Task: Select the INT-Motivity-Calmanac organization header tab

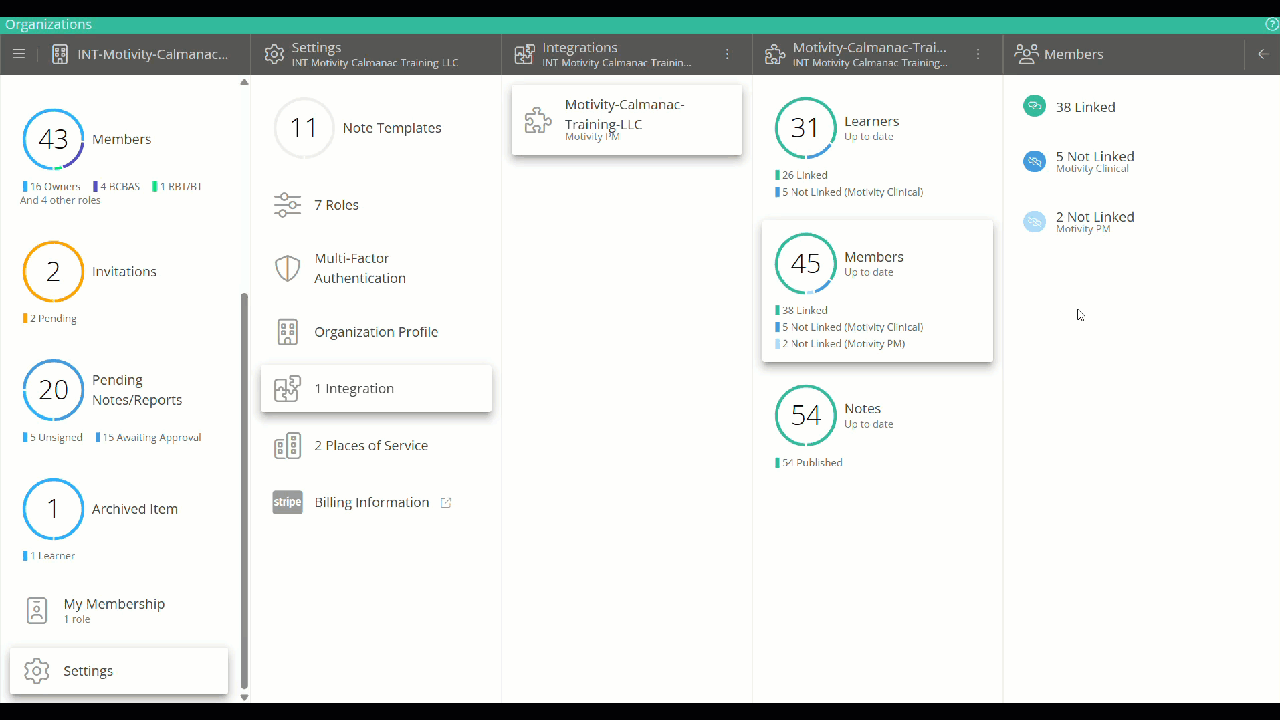Action: pos(140,54)
